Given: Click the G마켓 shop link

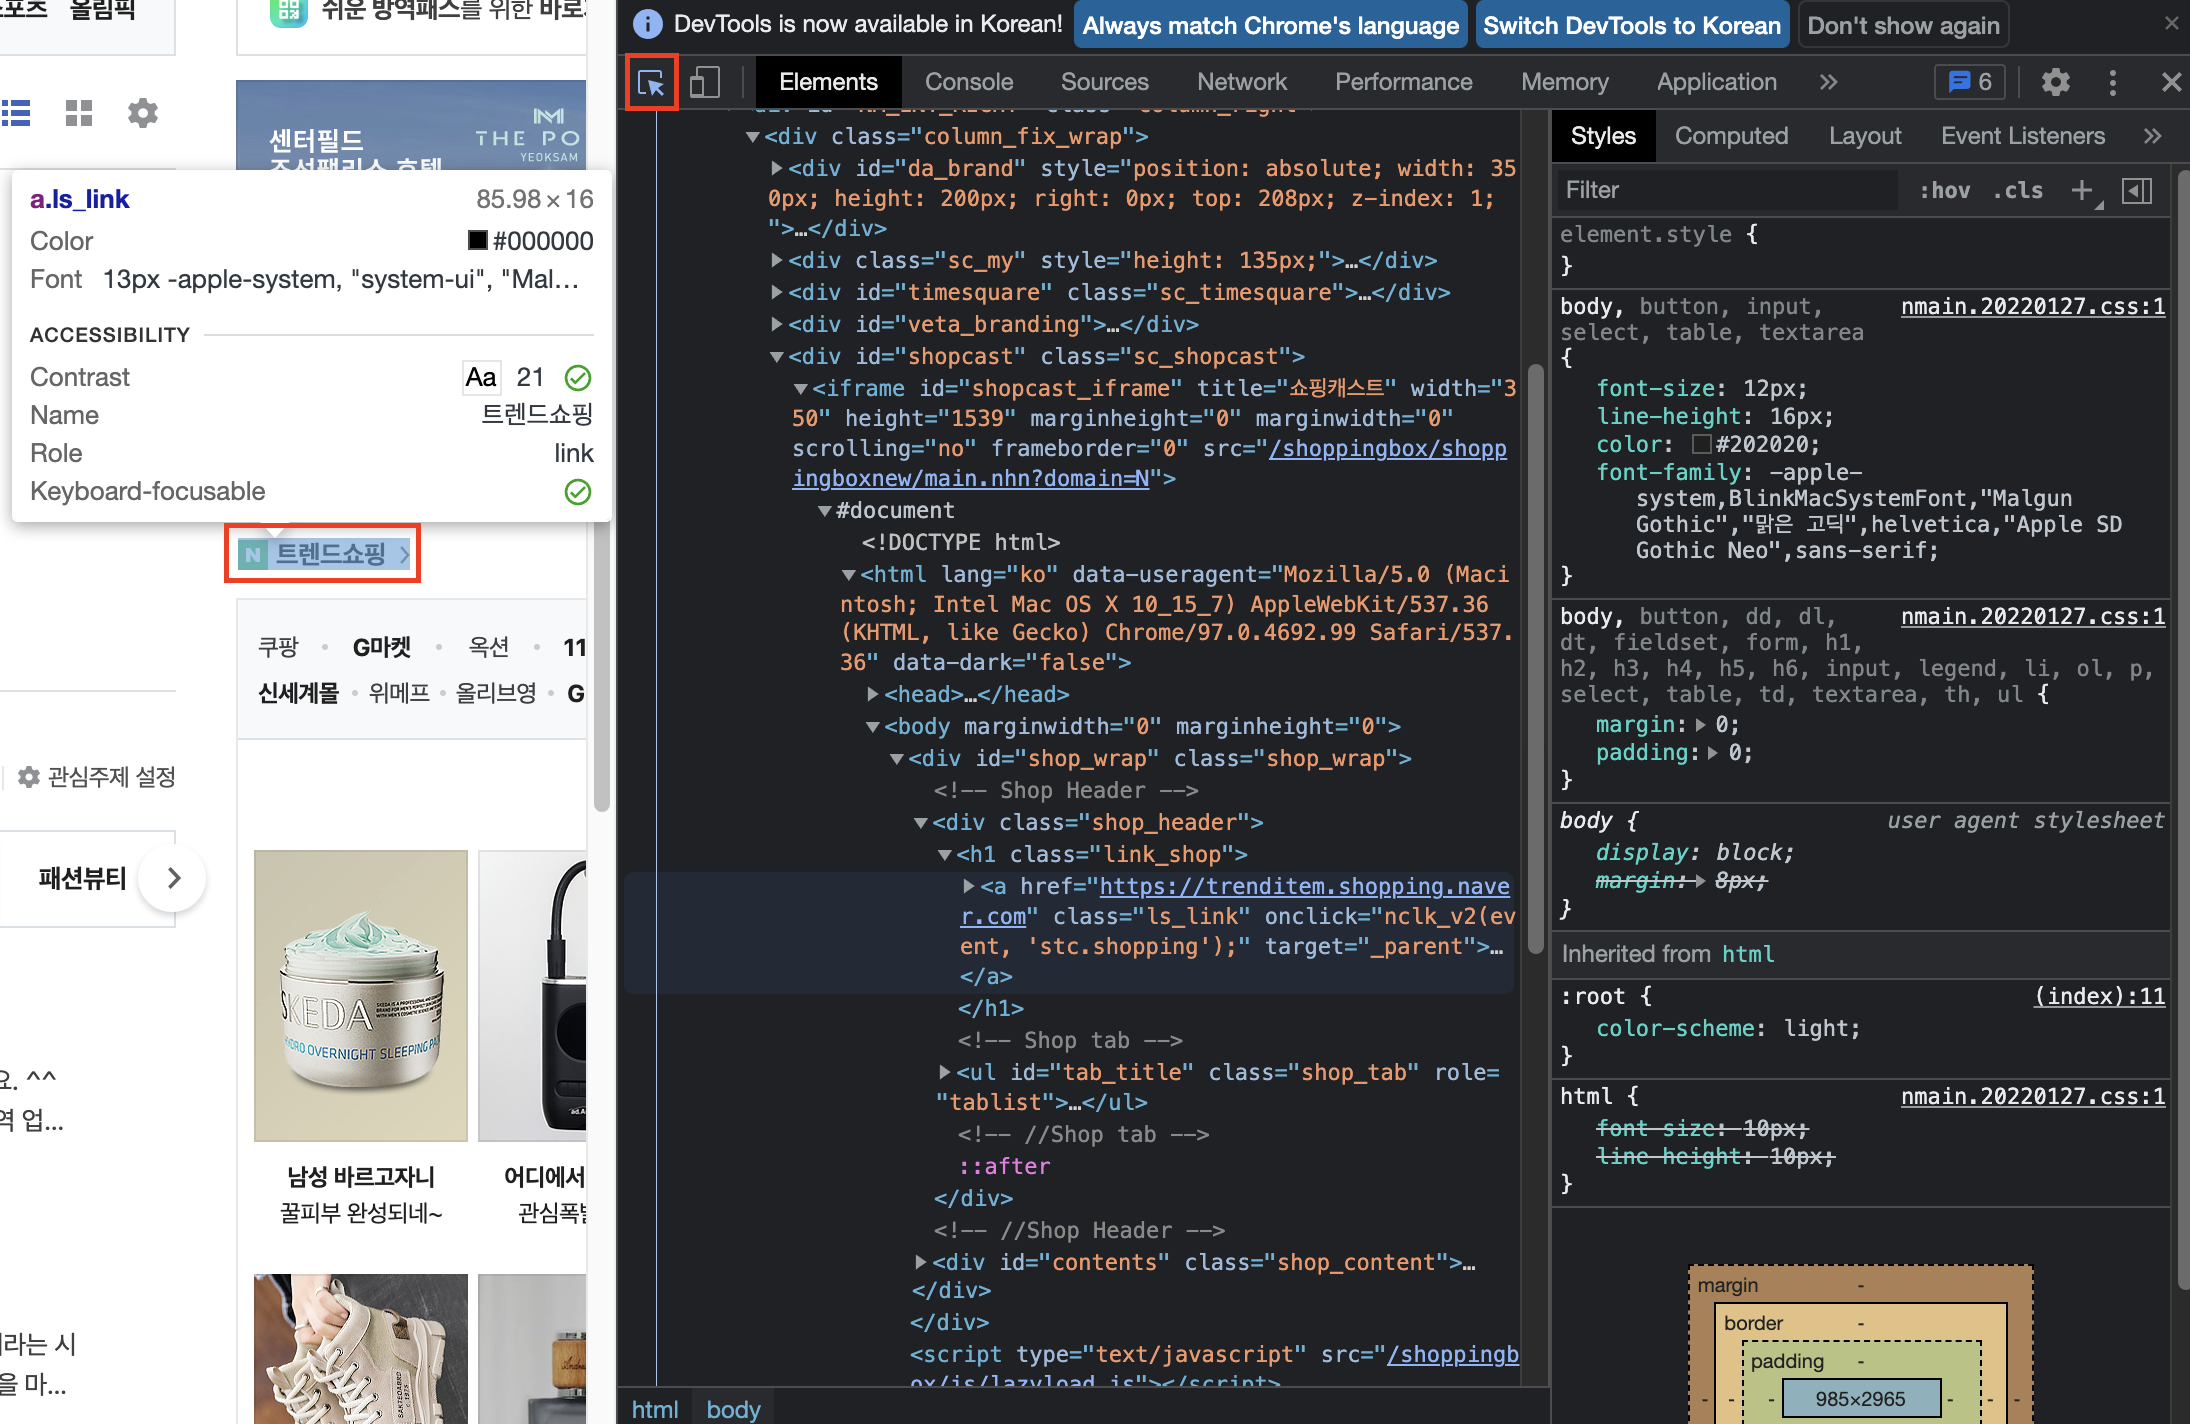Looking at the screenshot, I should pyautogui.click(x=382, y=647).
